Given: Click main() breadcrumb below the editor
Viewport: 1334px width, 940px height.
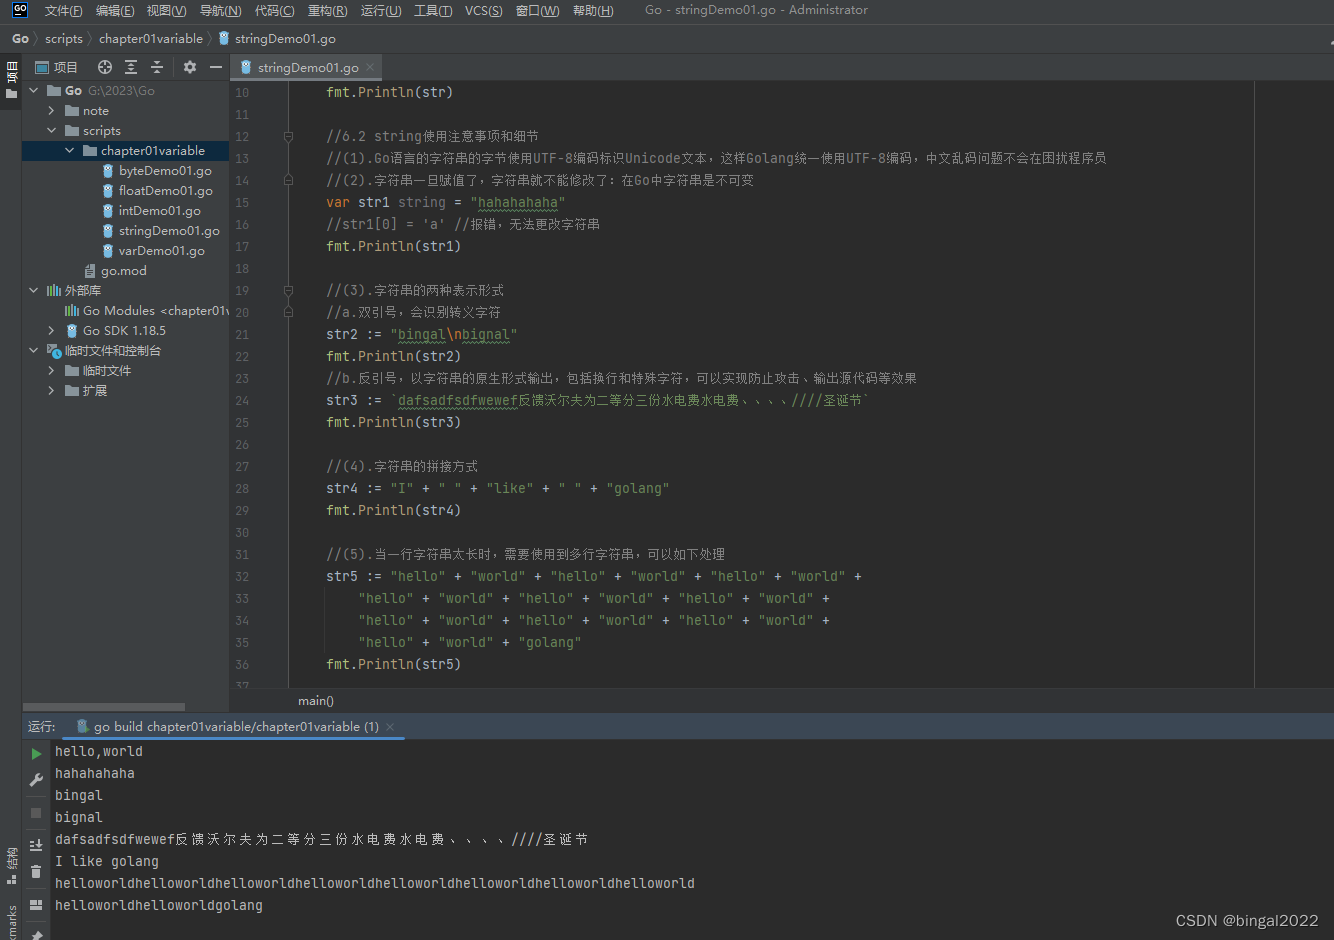Looking at the screenshot, I should [316, 701].
